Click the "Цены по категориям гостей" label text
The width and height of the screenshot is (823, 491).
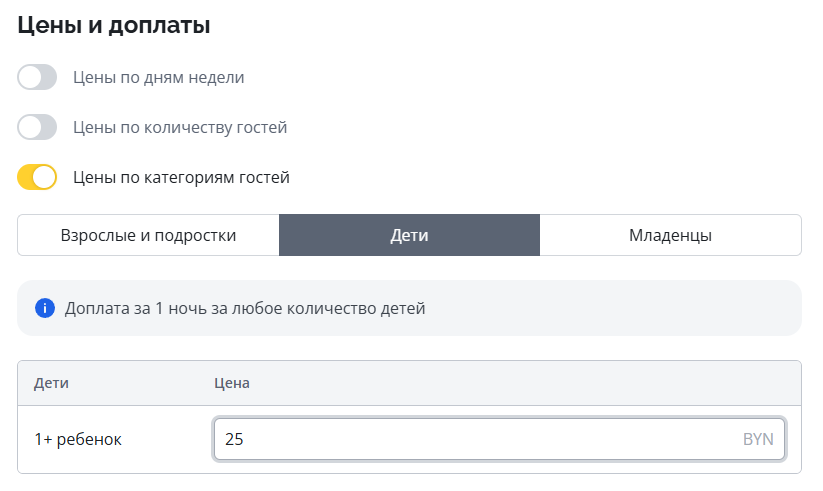[x=181, y=178]
